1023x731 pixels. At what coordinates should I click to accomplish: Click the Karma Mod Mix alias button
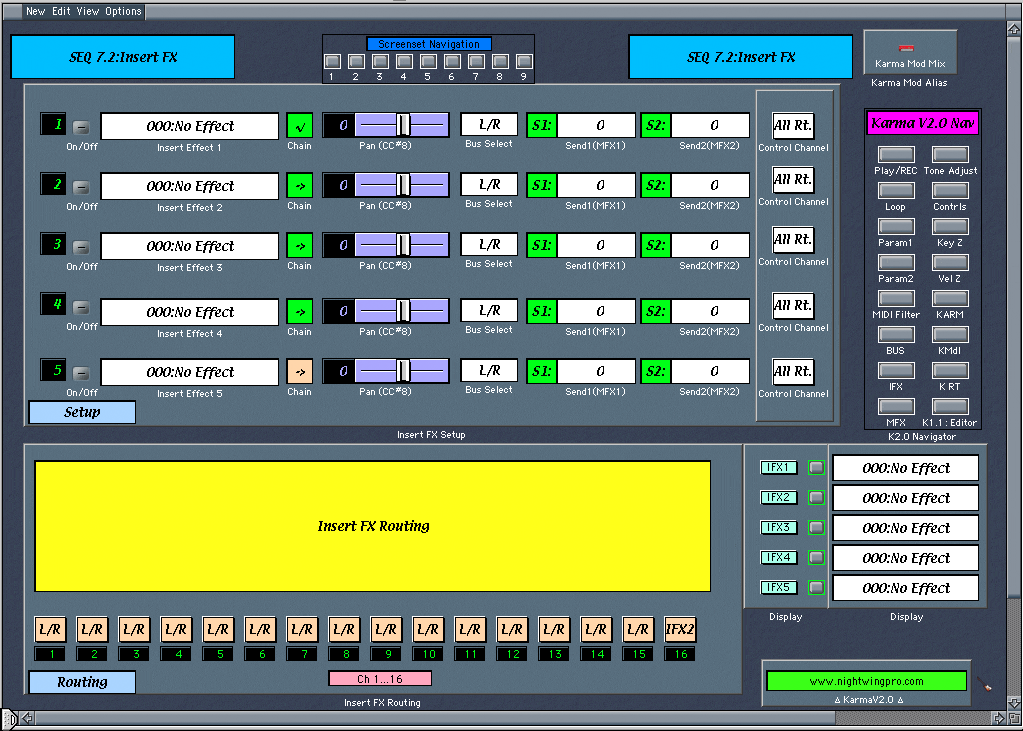pos(910,53)
